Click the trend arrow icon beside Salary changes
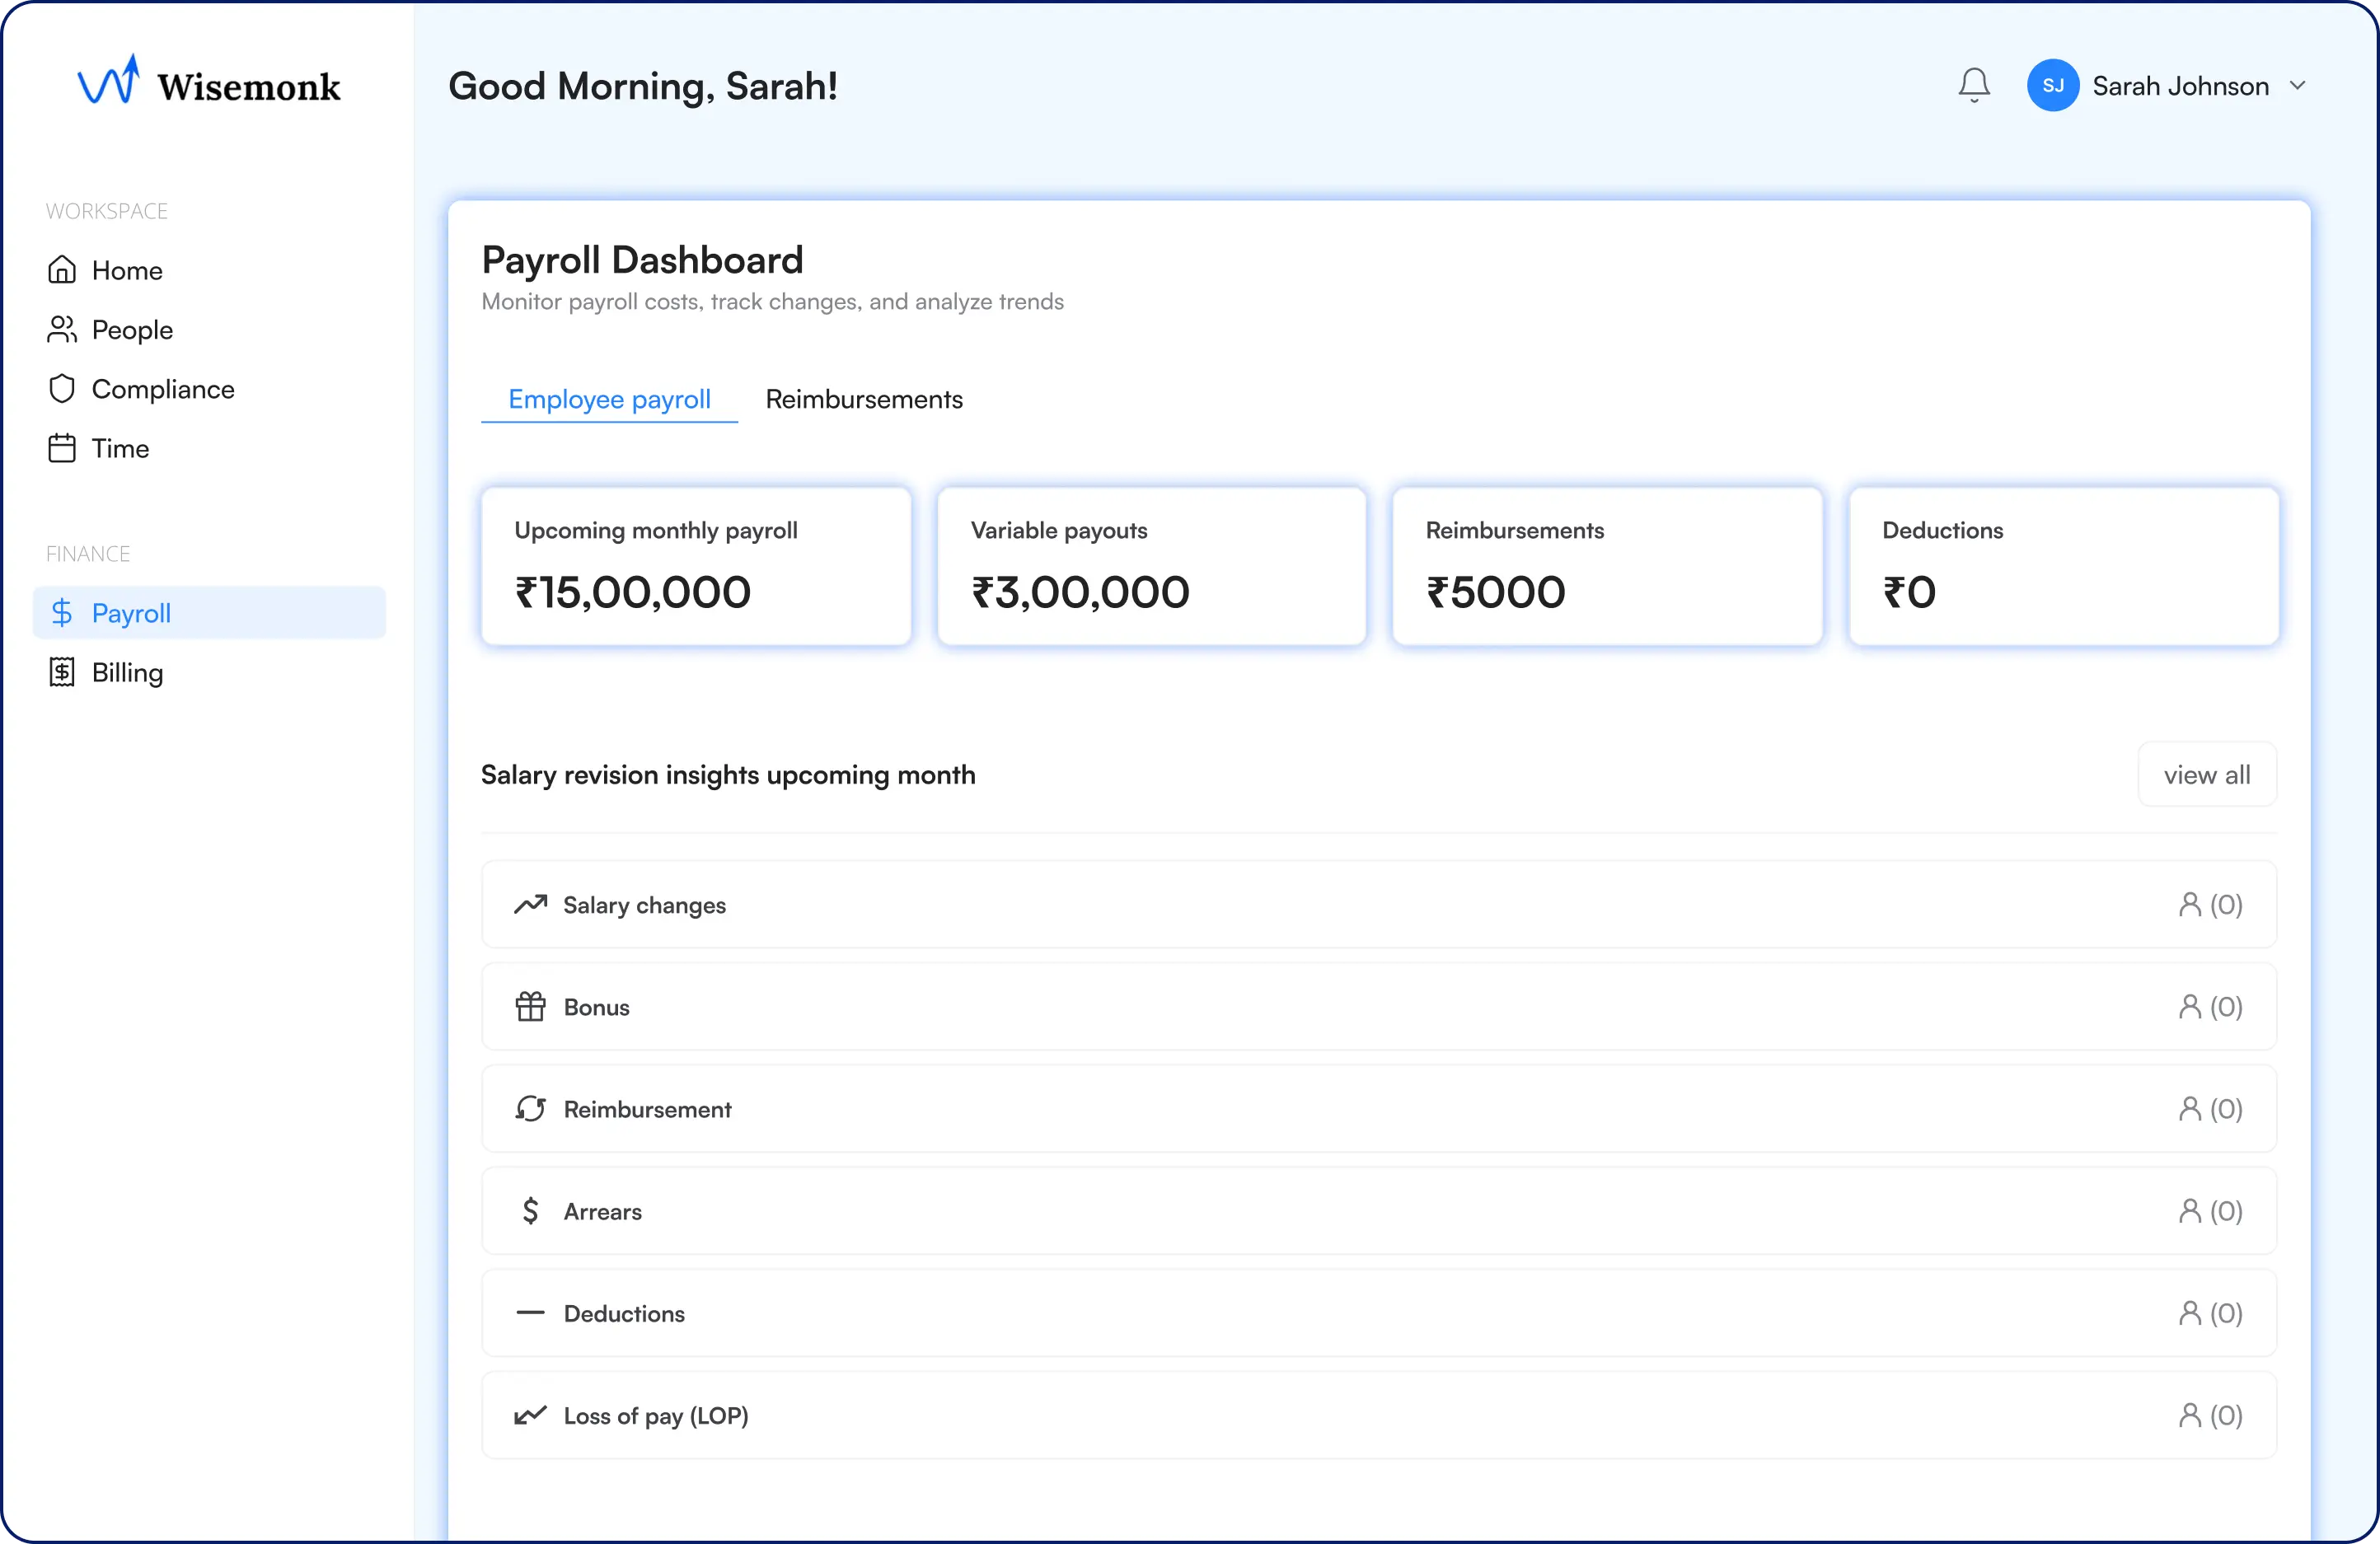The image size is (2380, 1544). [530, 904]
